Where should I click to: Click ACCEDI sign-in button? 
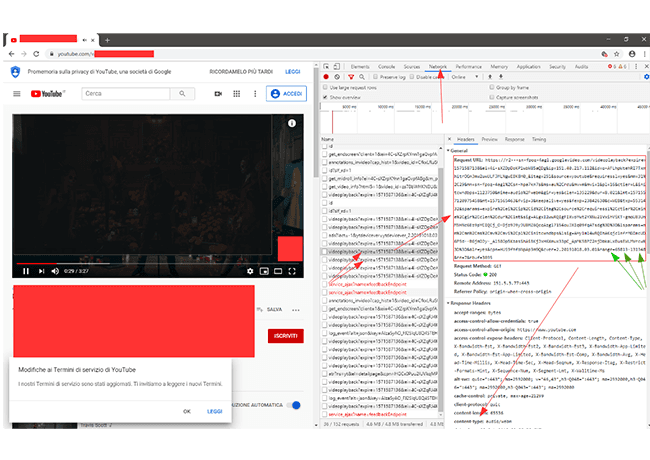tap(286, 94)
